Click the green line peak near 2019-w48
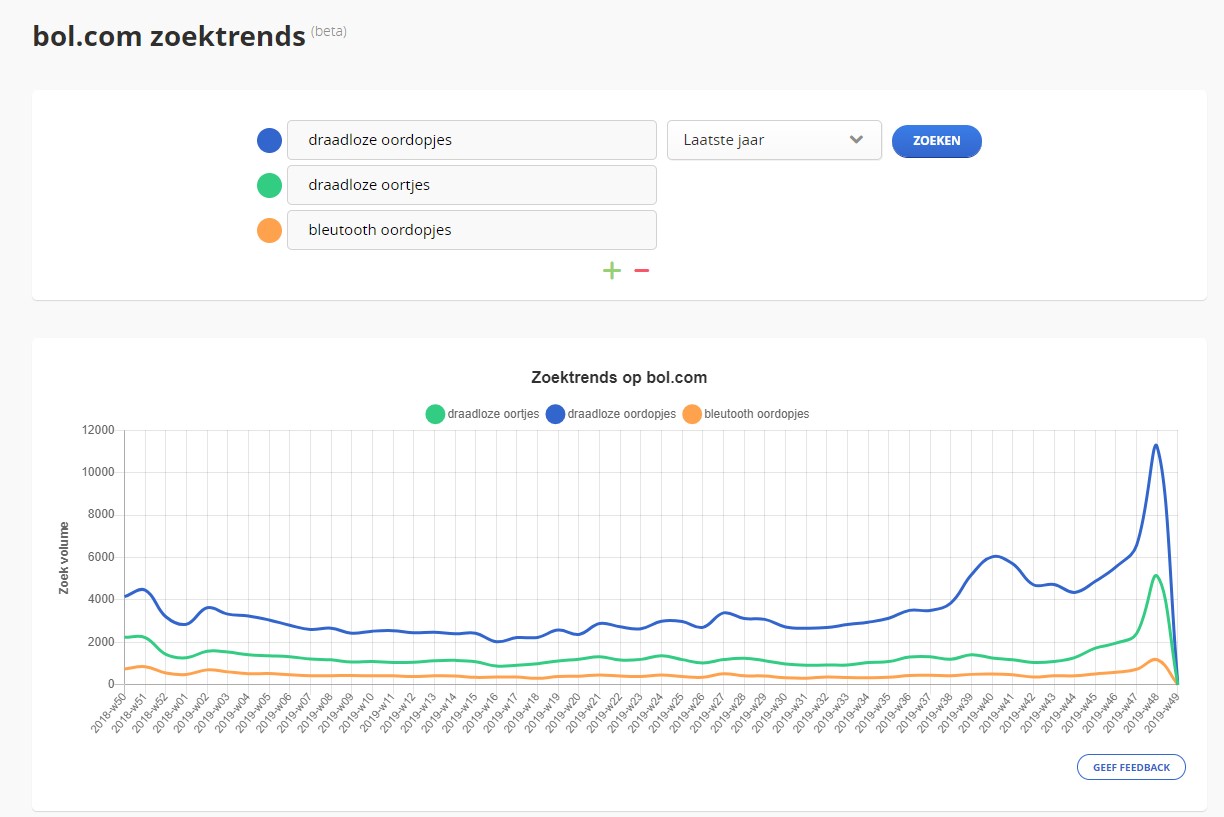Image resolution: width=1224 pixels, height=817 pixels. [x=1155, y=576]
